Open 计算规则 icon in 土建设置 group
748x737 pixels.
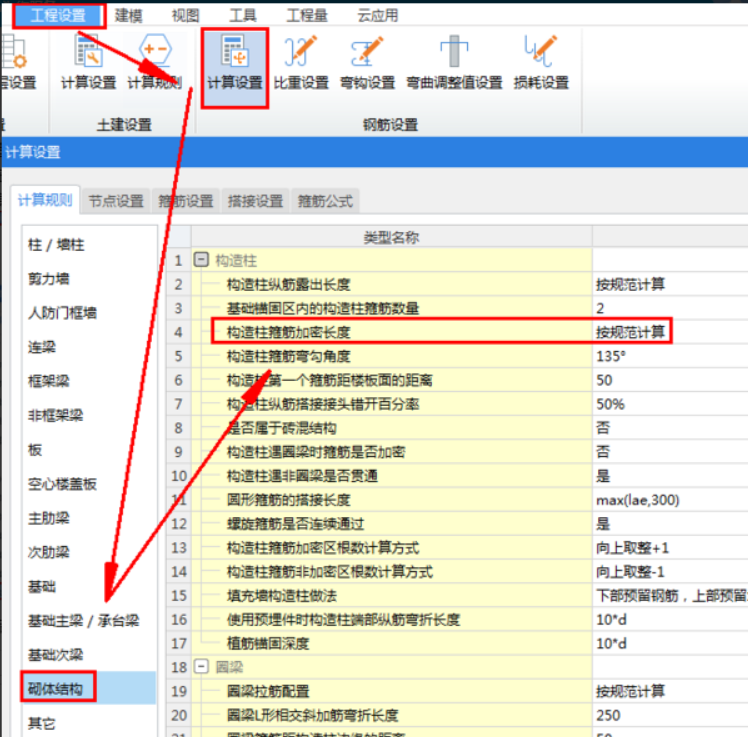[x=155, y=63]
